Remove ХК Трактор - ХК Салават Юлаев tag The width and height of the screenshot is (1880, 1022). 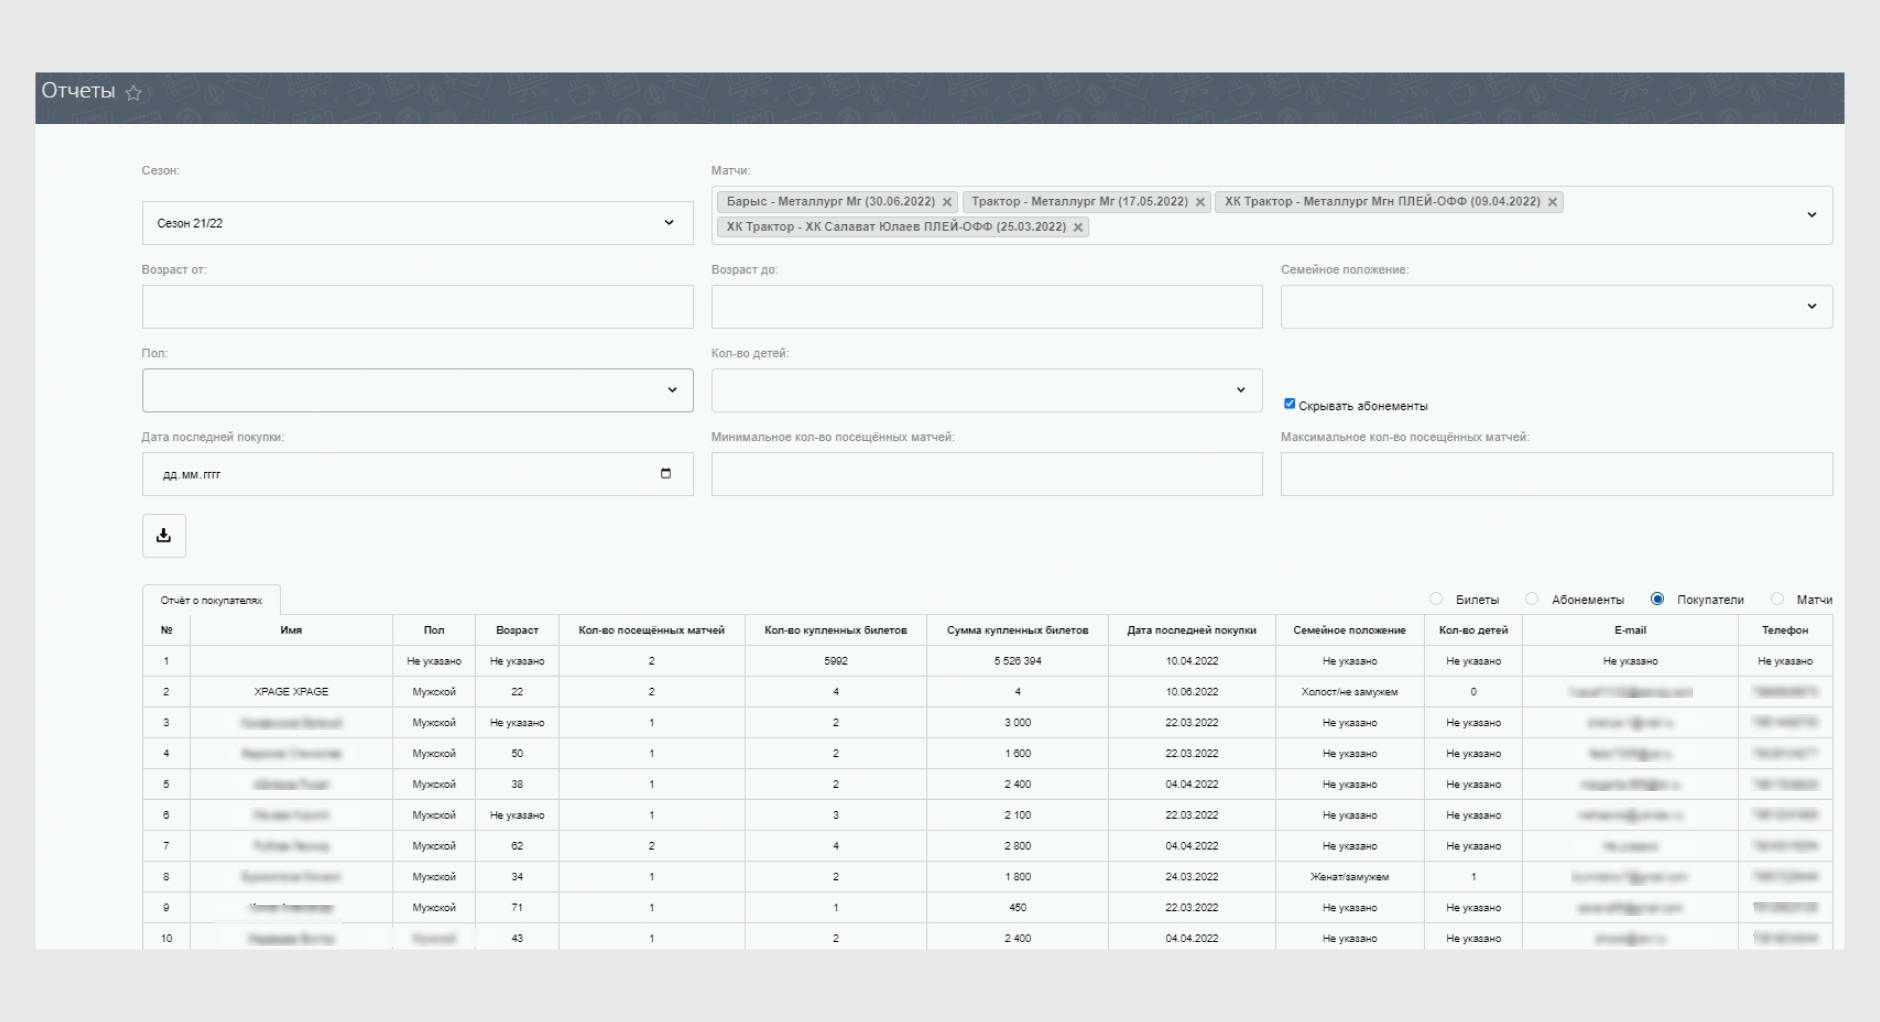[1078, 227]
